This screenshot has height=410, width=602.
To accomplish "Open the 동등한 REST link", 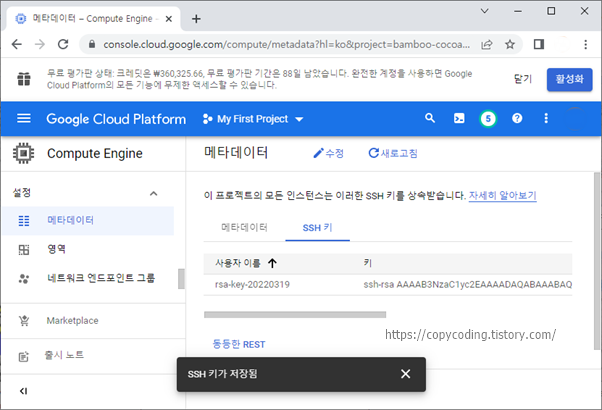I will point(239,344).
